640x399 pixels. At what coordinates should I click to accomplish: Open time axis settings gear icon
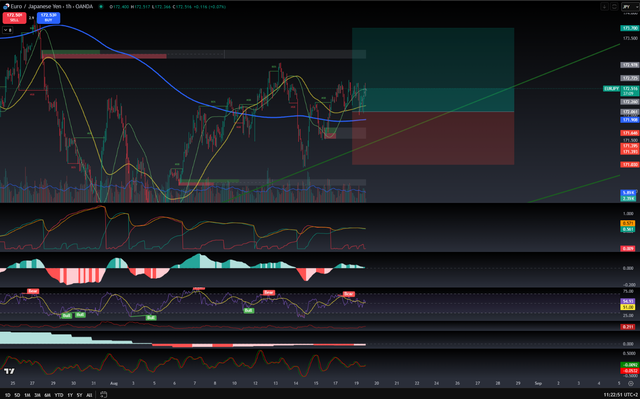click(x=631, y=383)
